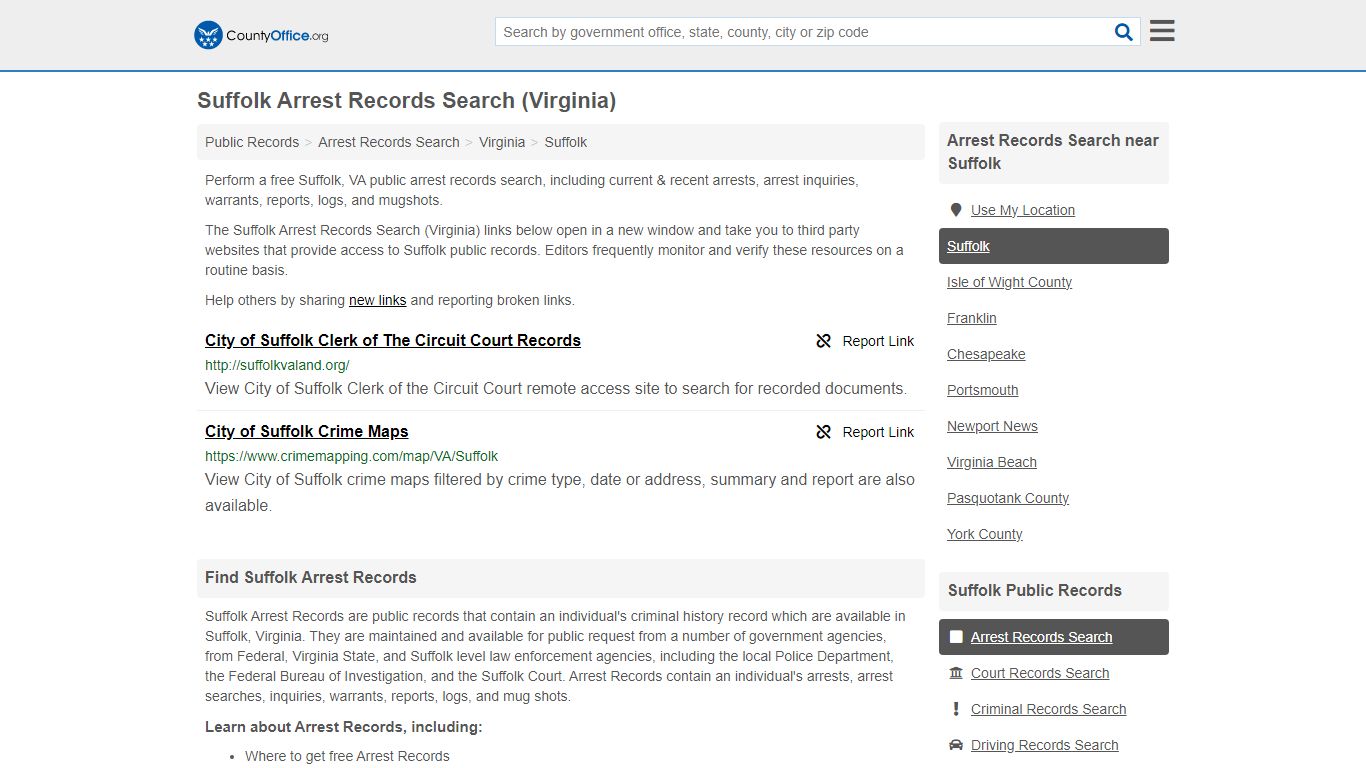Open Public Records breadcrumb
This screenshot has height=768, width=1366.
pos(252,142)
